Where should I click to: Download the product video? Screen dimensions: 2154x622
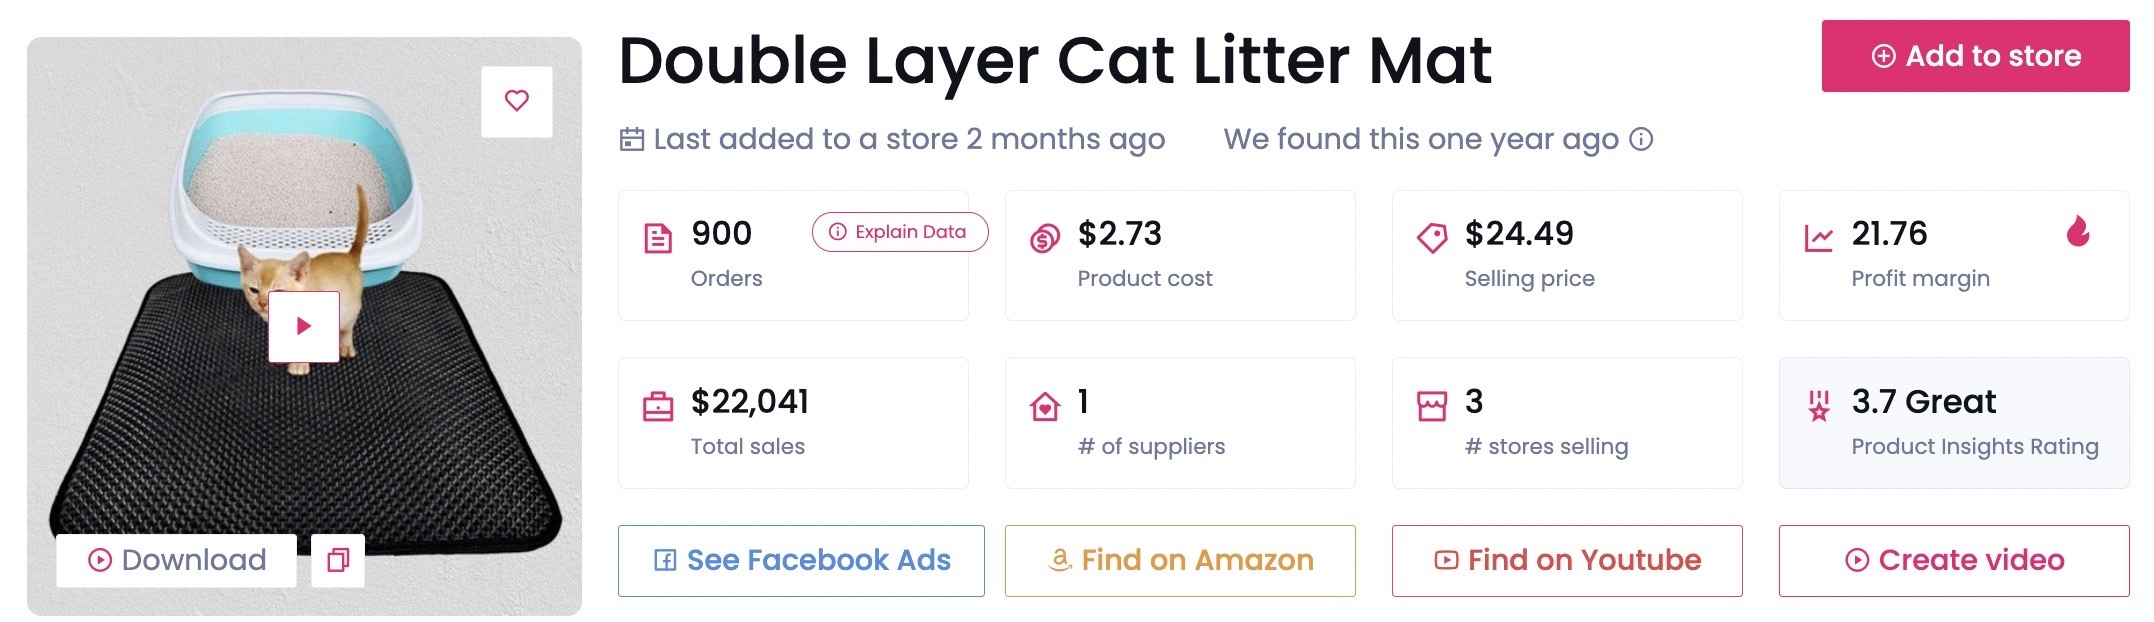coord(177,560)
